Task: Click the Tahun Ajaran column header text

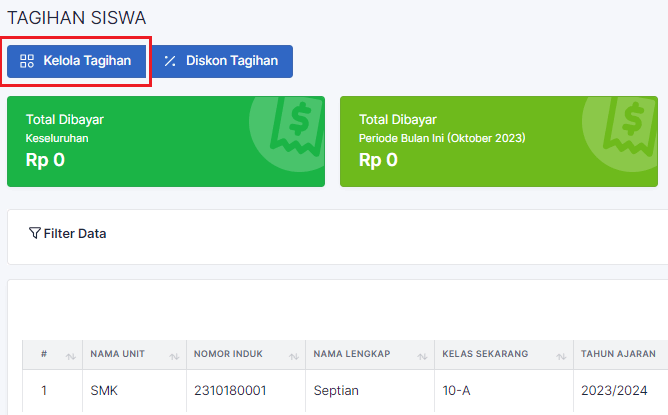Action: pyautogui.click(x=618, y=354)
